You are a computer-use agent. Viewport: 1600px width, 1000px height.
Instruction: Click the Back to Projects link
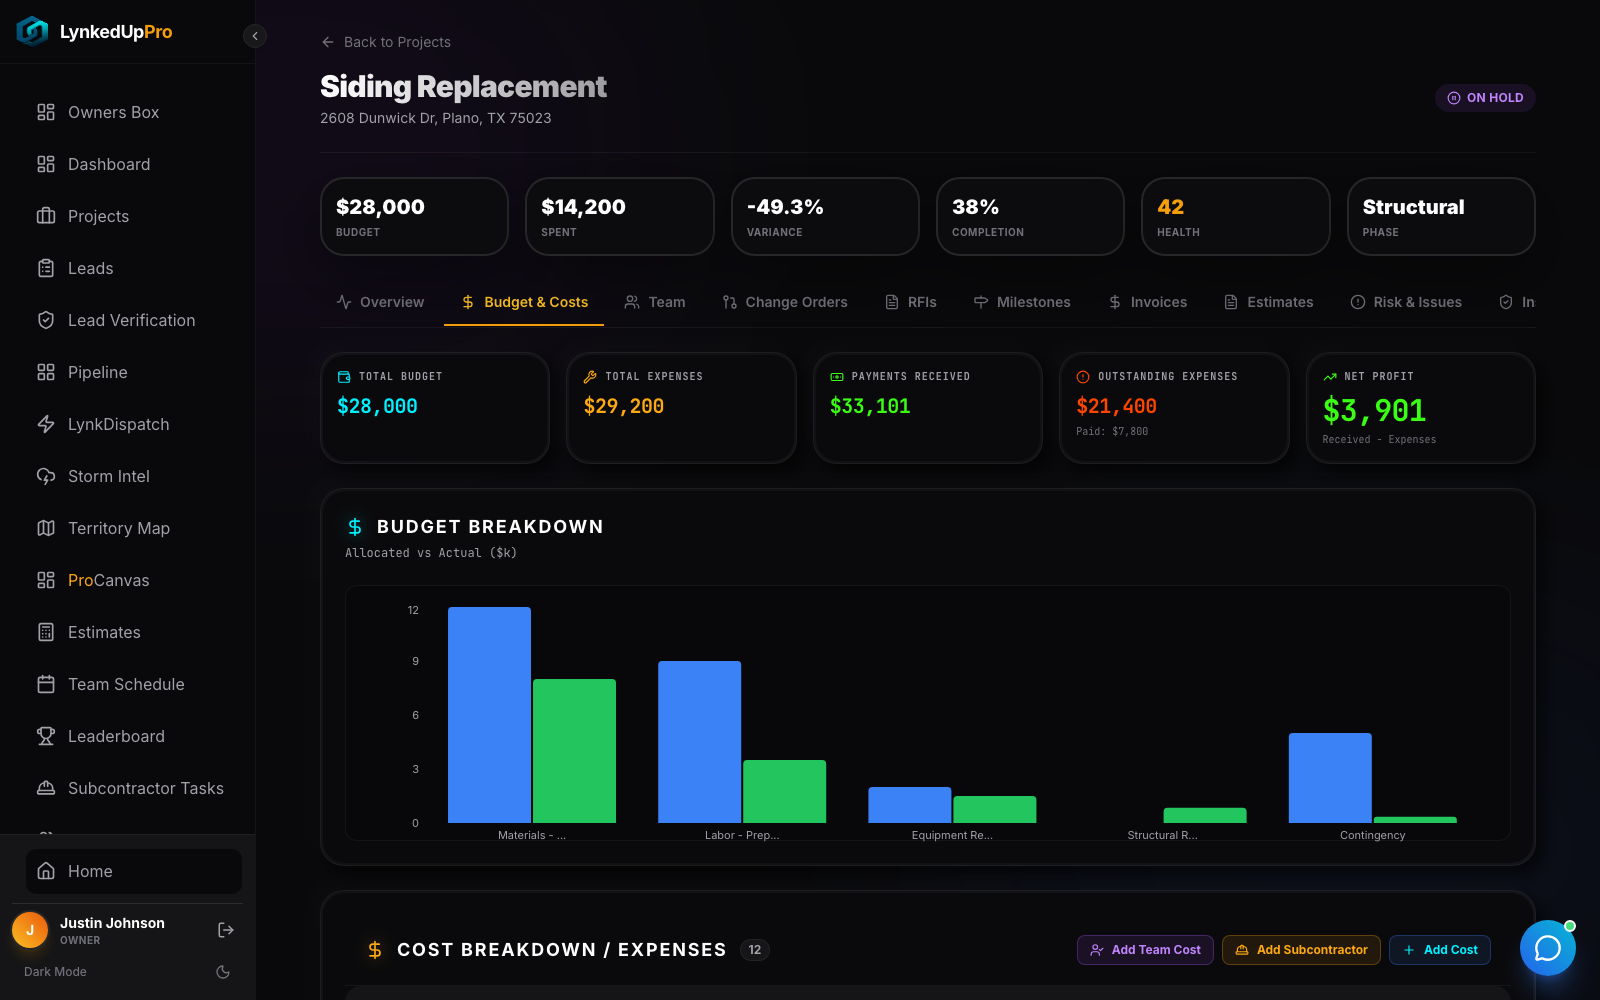coord(386,42)
